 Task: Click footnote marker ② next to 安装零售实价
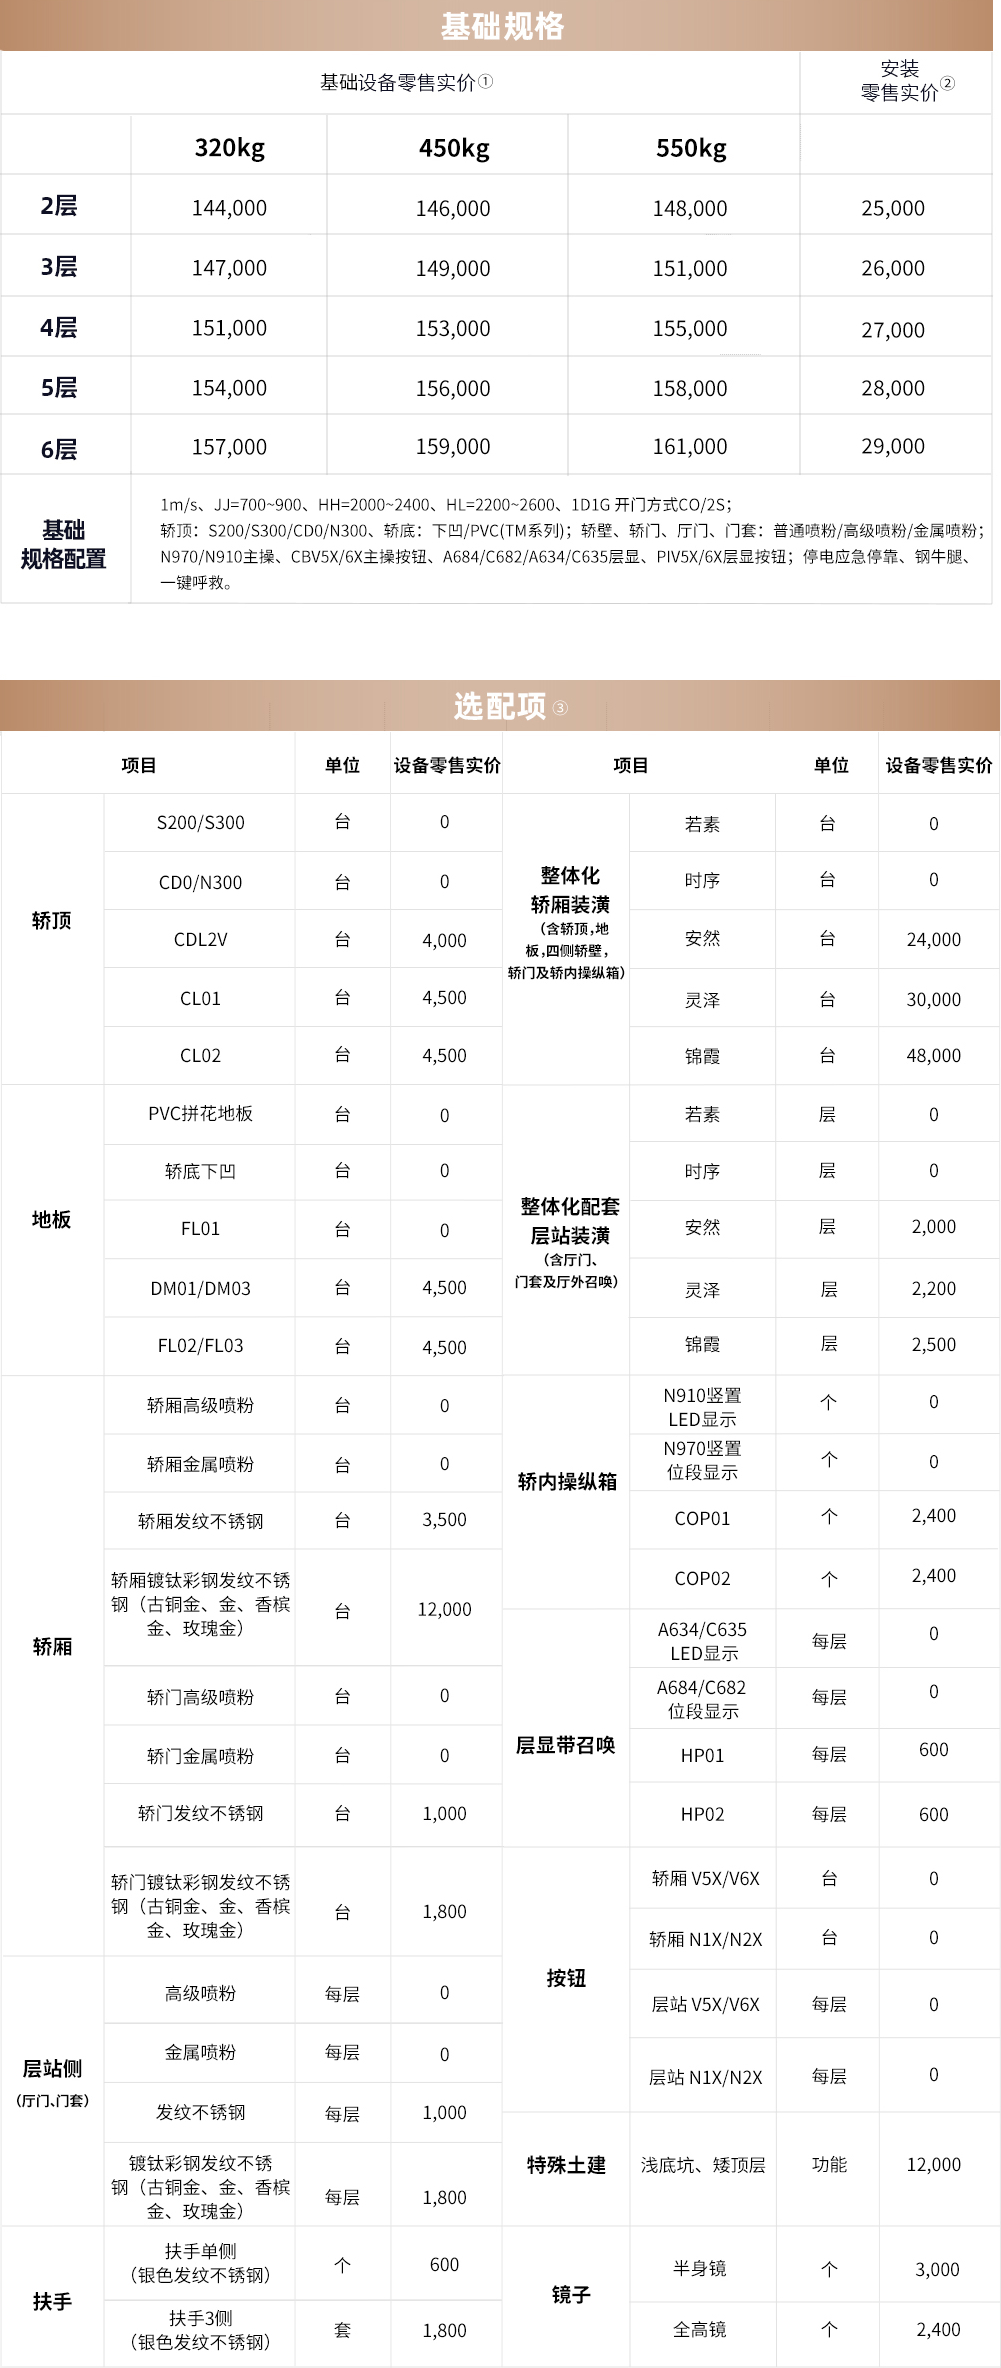tap(948, 84)
